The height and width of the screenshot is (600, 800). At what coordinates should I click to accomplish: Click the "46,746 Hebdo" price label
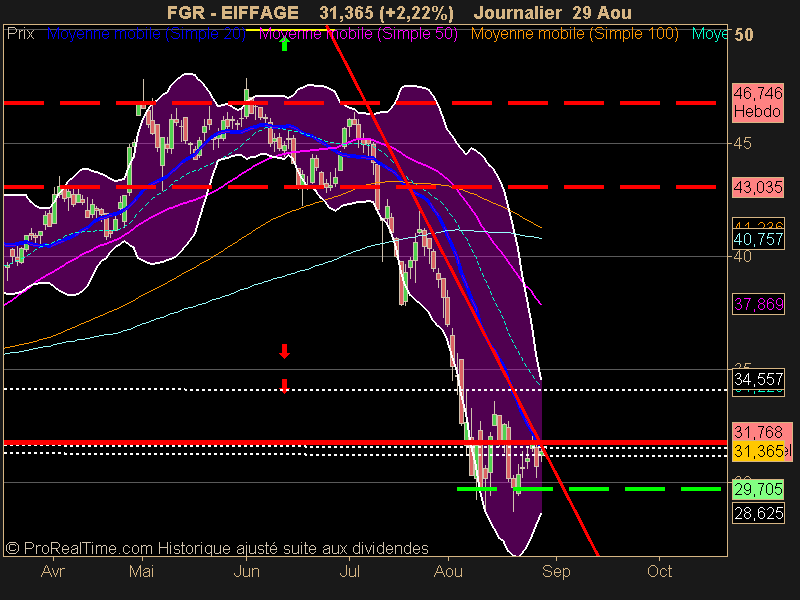[x=758, y=102]
